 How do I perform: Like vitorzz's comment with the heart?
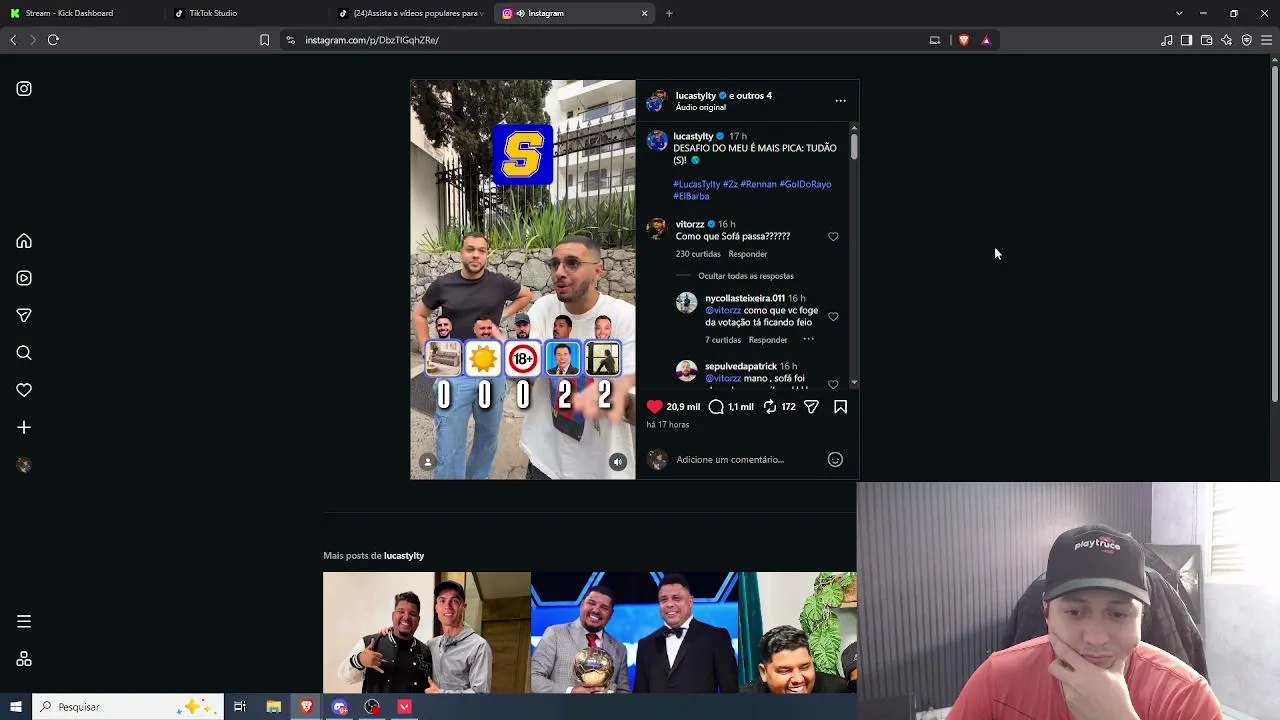pyautogui.click(x=833, y=237)
